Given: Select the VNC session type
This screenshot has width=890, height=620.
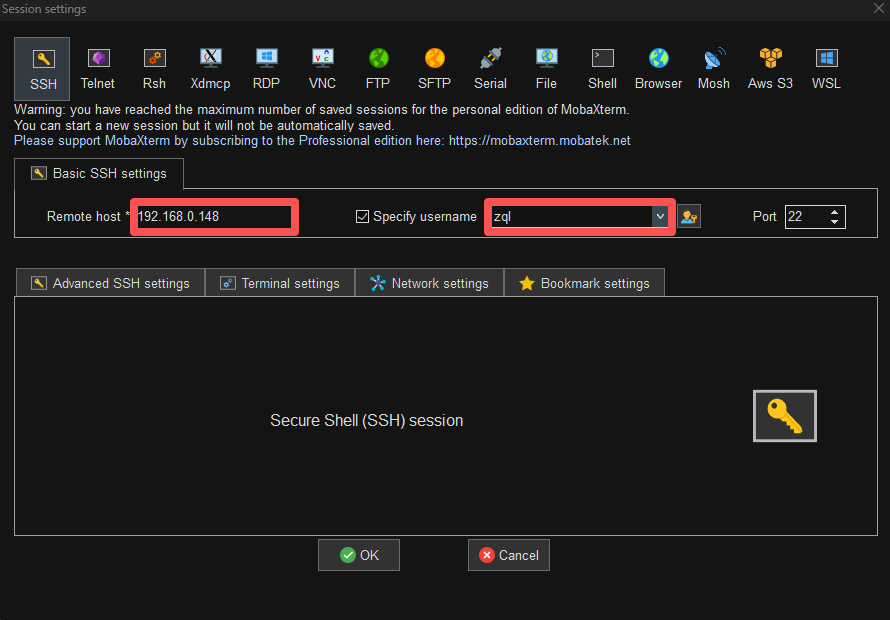Looking at the screenshot, I should point(322,68).
